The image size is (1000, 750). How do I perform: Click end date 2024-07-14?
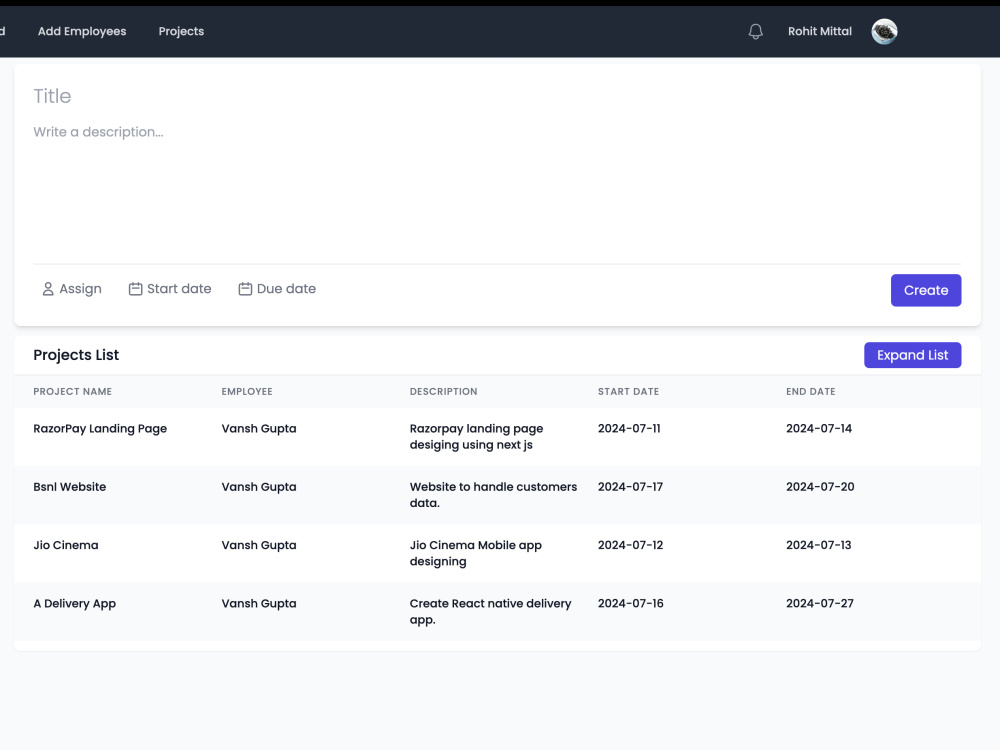pos(819,429)
